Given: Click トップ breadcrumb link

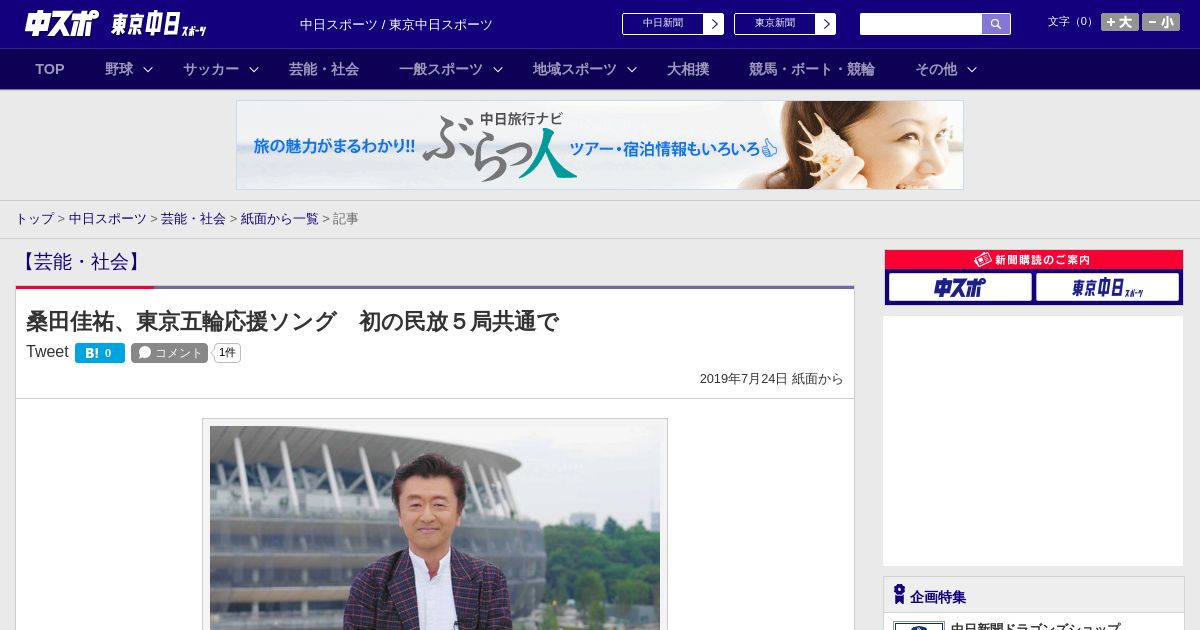Looking at the screenshot, I should pyautogui.click(x=34, y=219).
